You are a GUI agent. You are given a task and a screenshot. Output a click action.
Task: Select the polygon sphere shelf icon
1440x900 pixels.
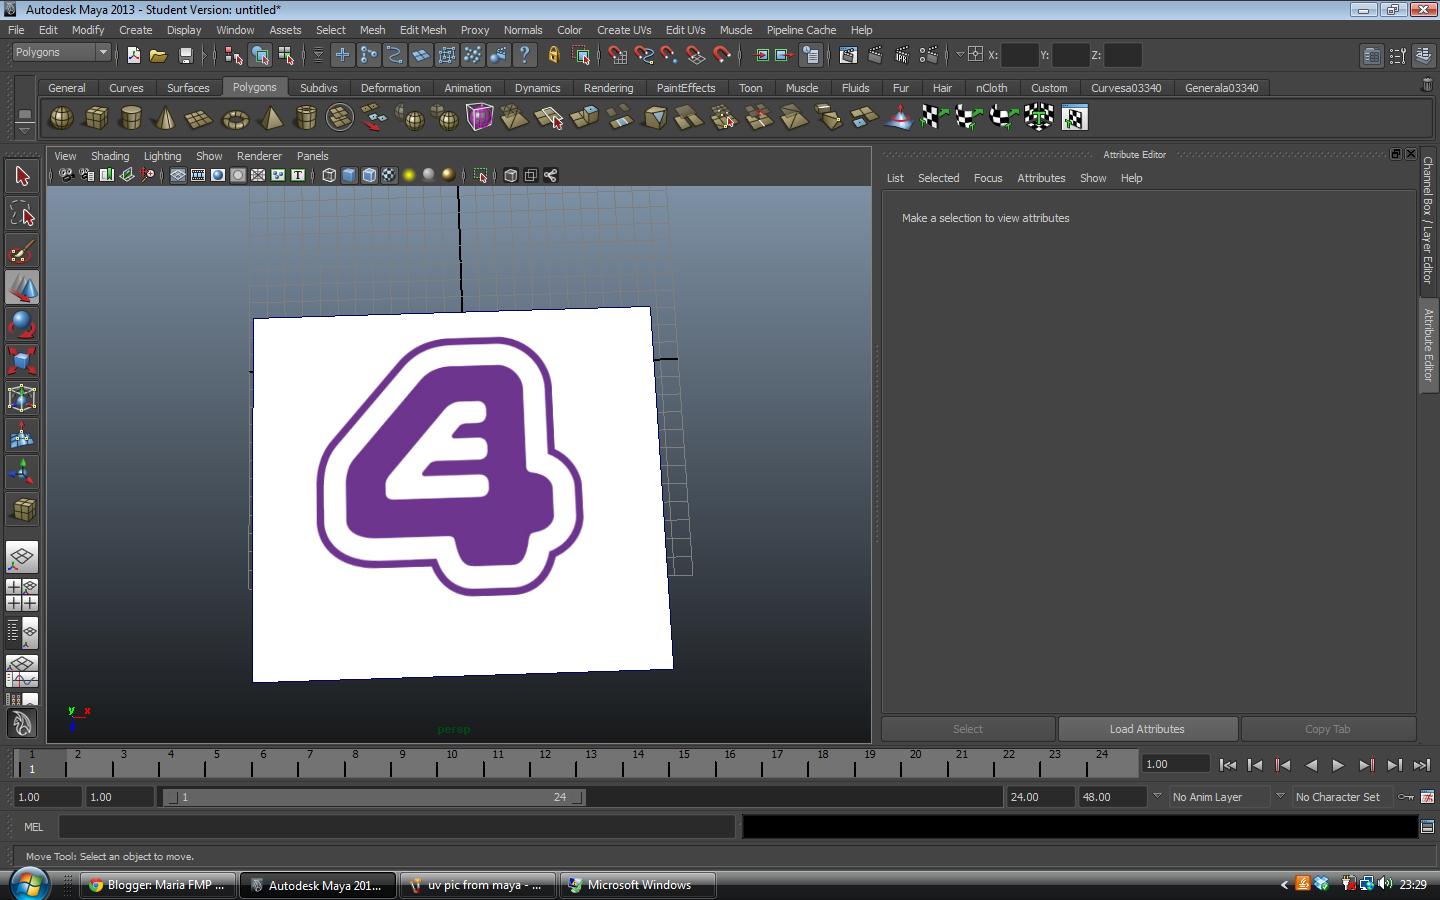[x=61, y=118]
